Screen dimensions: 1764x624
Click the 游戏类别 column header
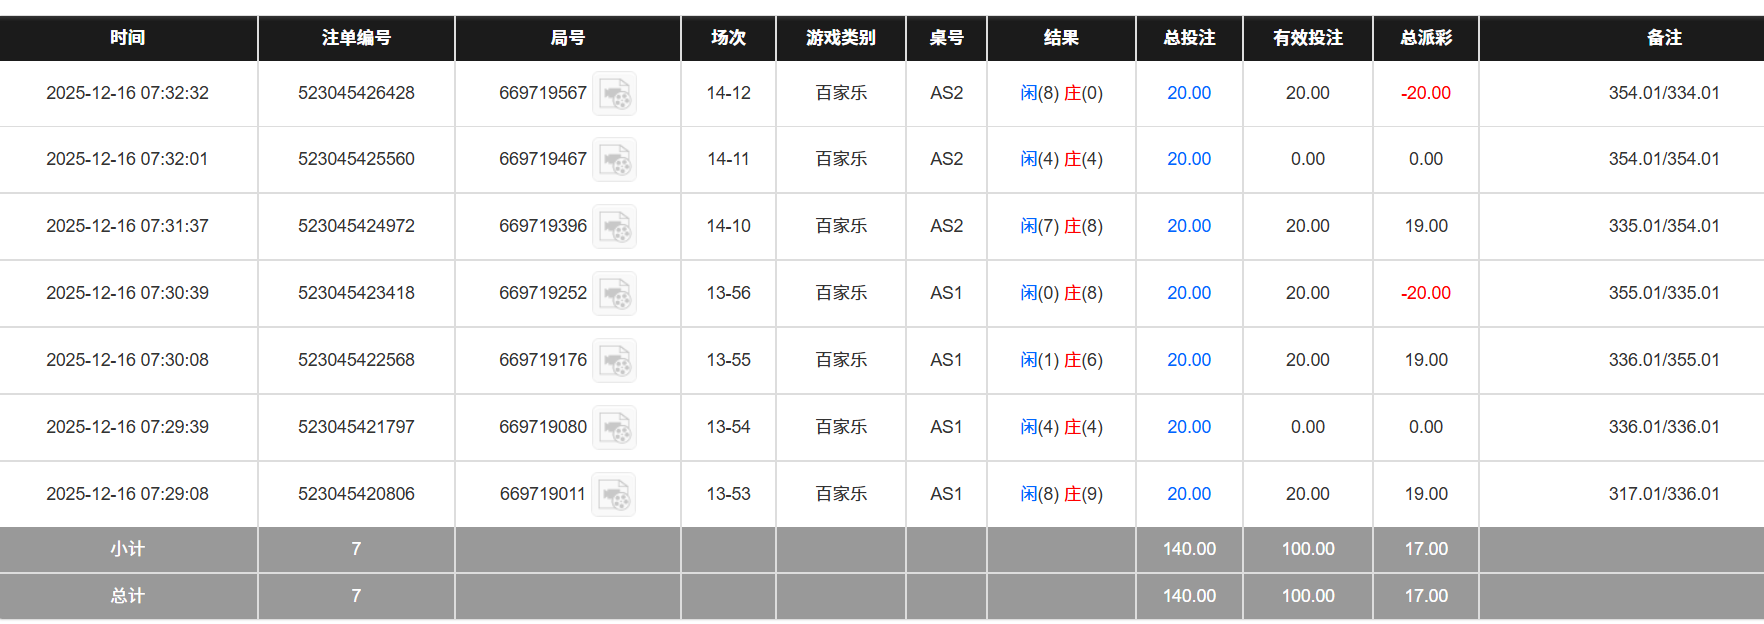pos(840,38)
